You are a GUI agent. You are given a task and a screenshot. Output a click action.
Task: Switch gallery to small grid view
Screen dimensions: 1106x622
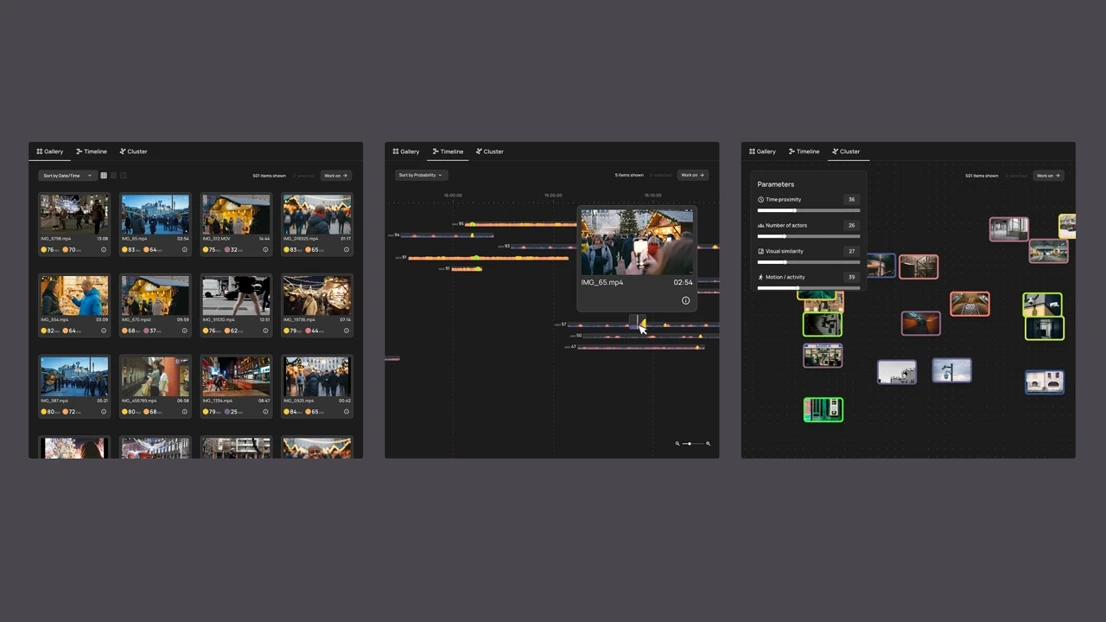tap(124, 176)
